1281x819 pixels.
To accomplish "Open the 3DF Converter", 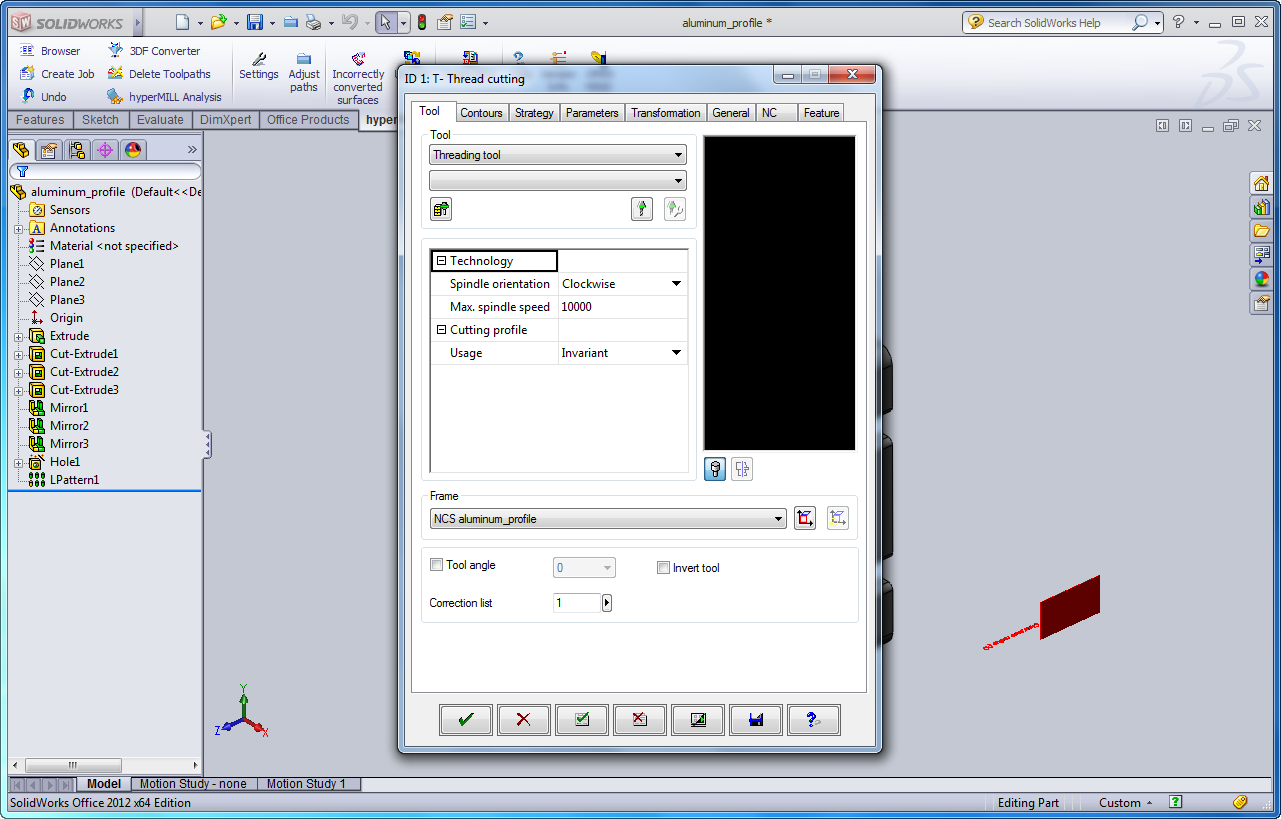I will pyautogui.click(x=154, y=51).
